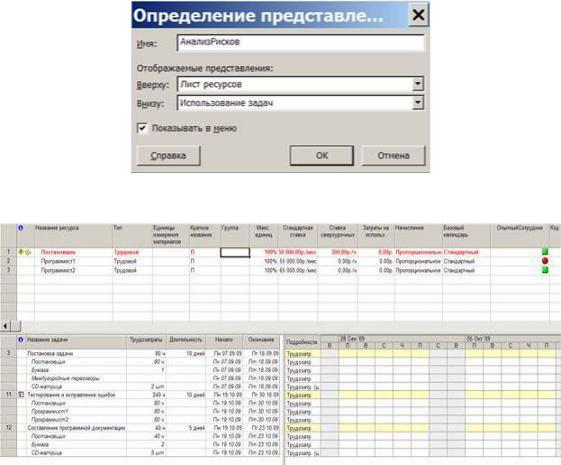Image resolution: width=561 pixels, height=465 pixels.
Task: Select the Группа column header
Action: pyautogui.click(x=235, y=236)
